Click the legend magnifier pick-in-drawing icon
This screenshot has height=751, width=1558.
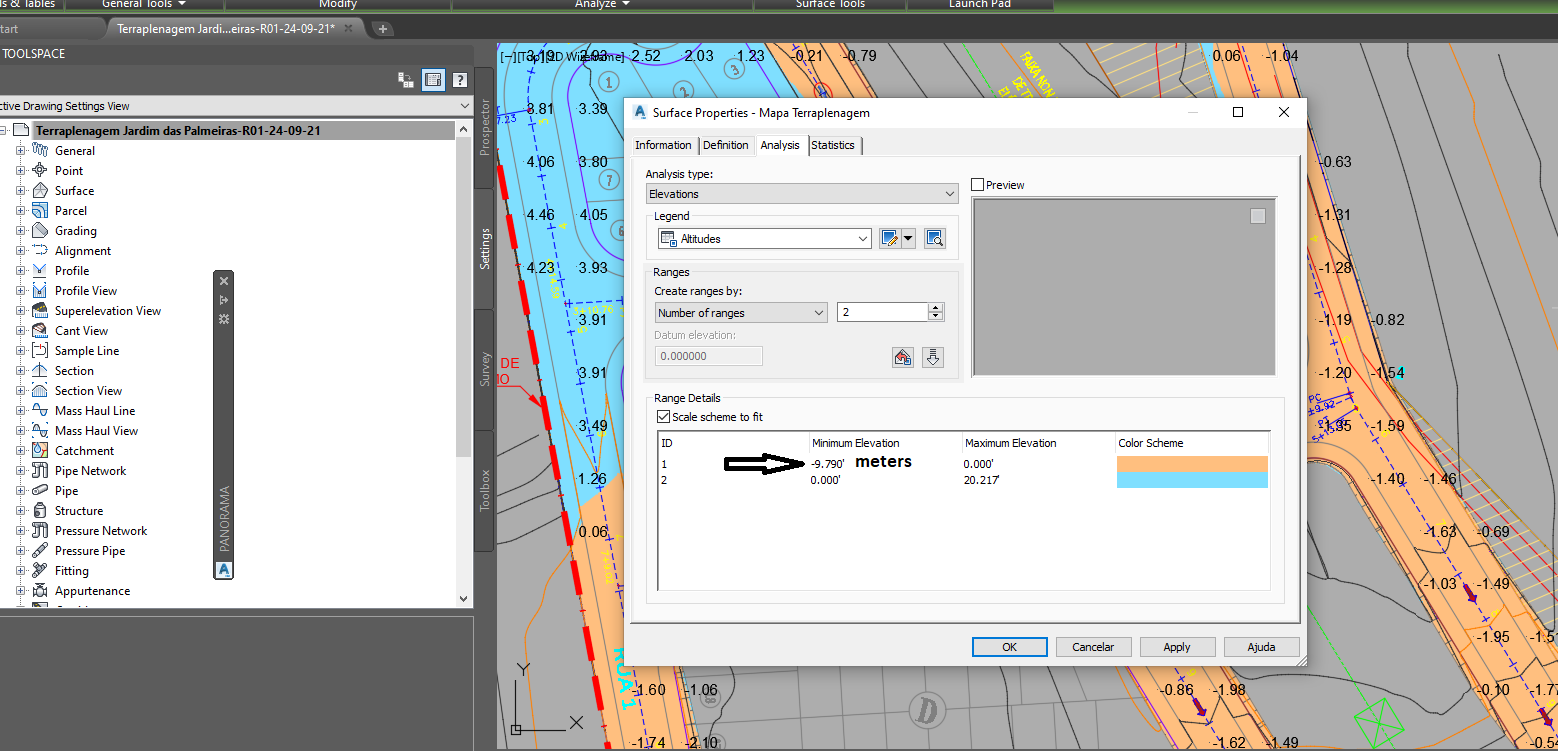click(935, 237)
